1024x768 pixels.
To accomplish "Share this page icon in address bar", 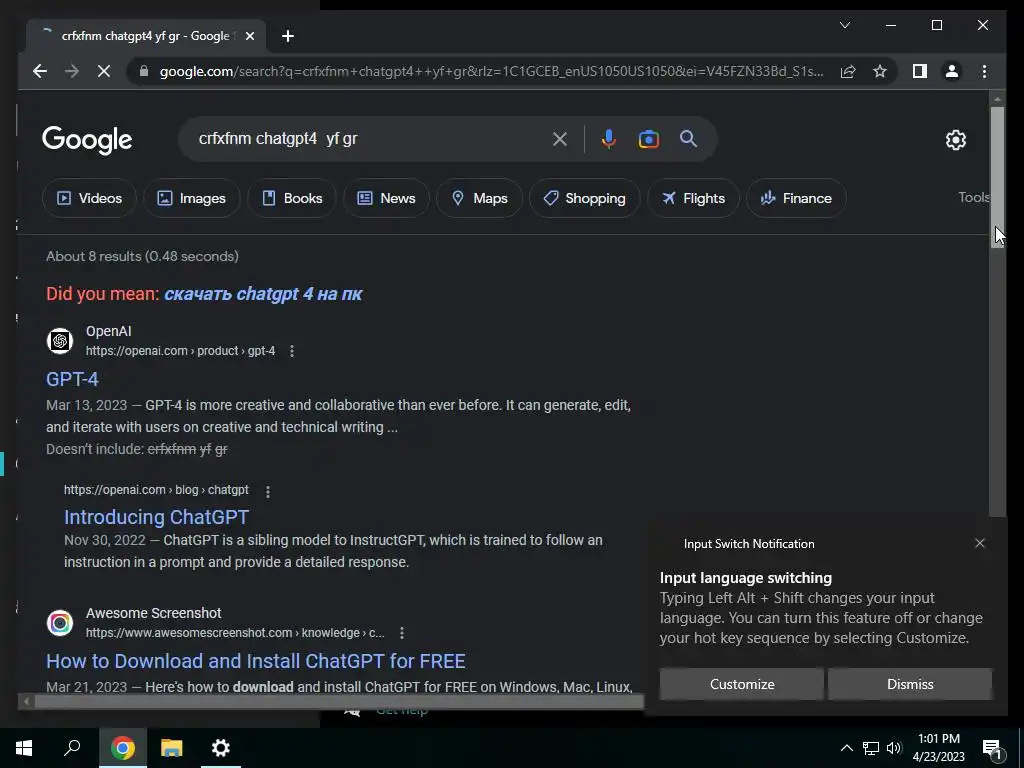I will tap(848, 71).
